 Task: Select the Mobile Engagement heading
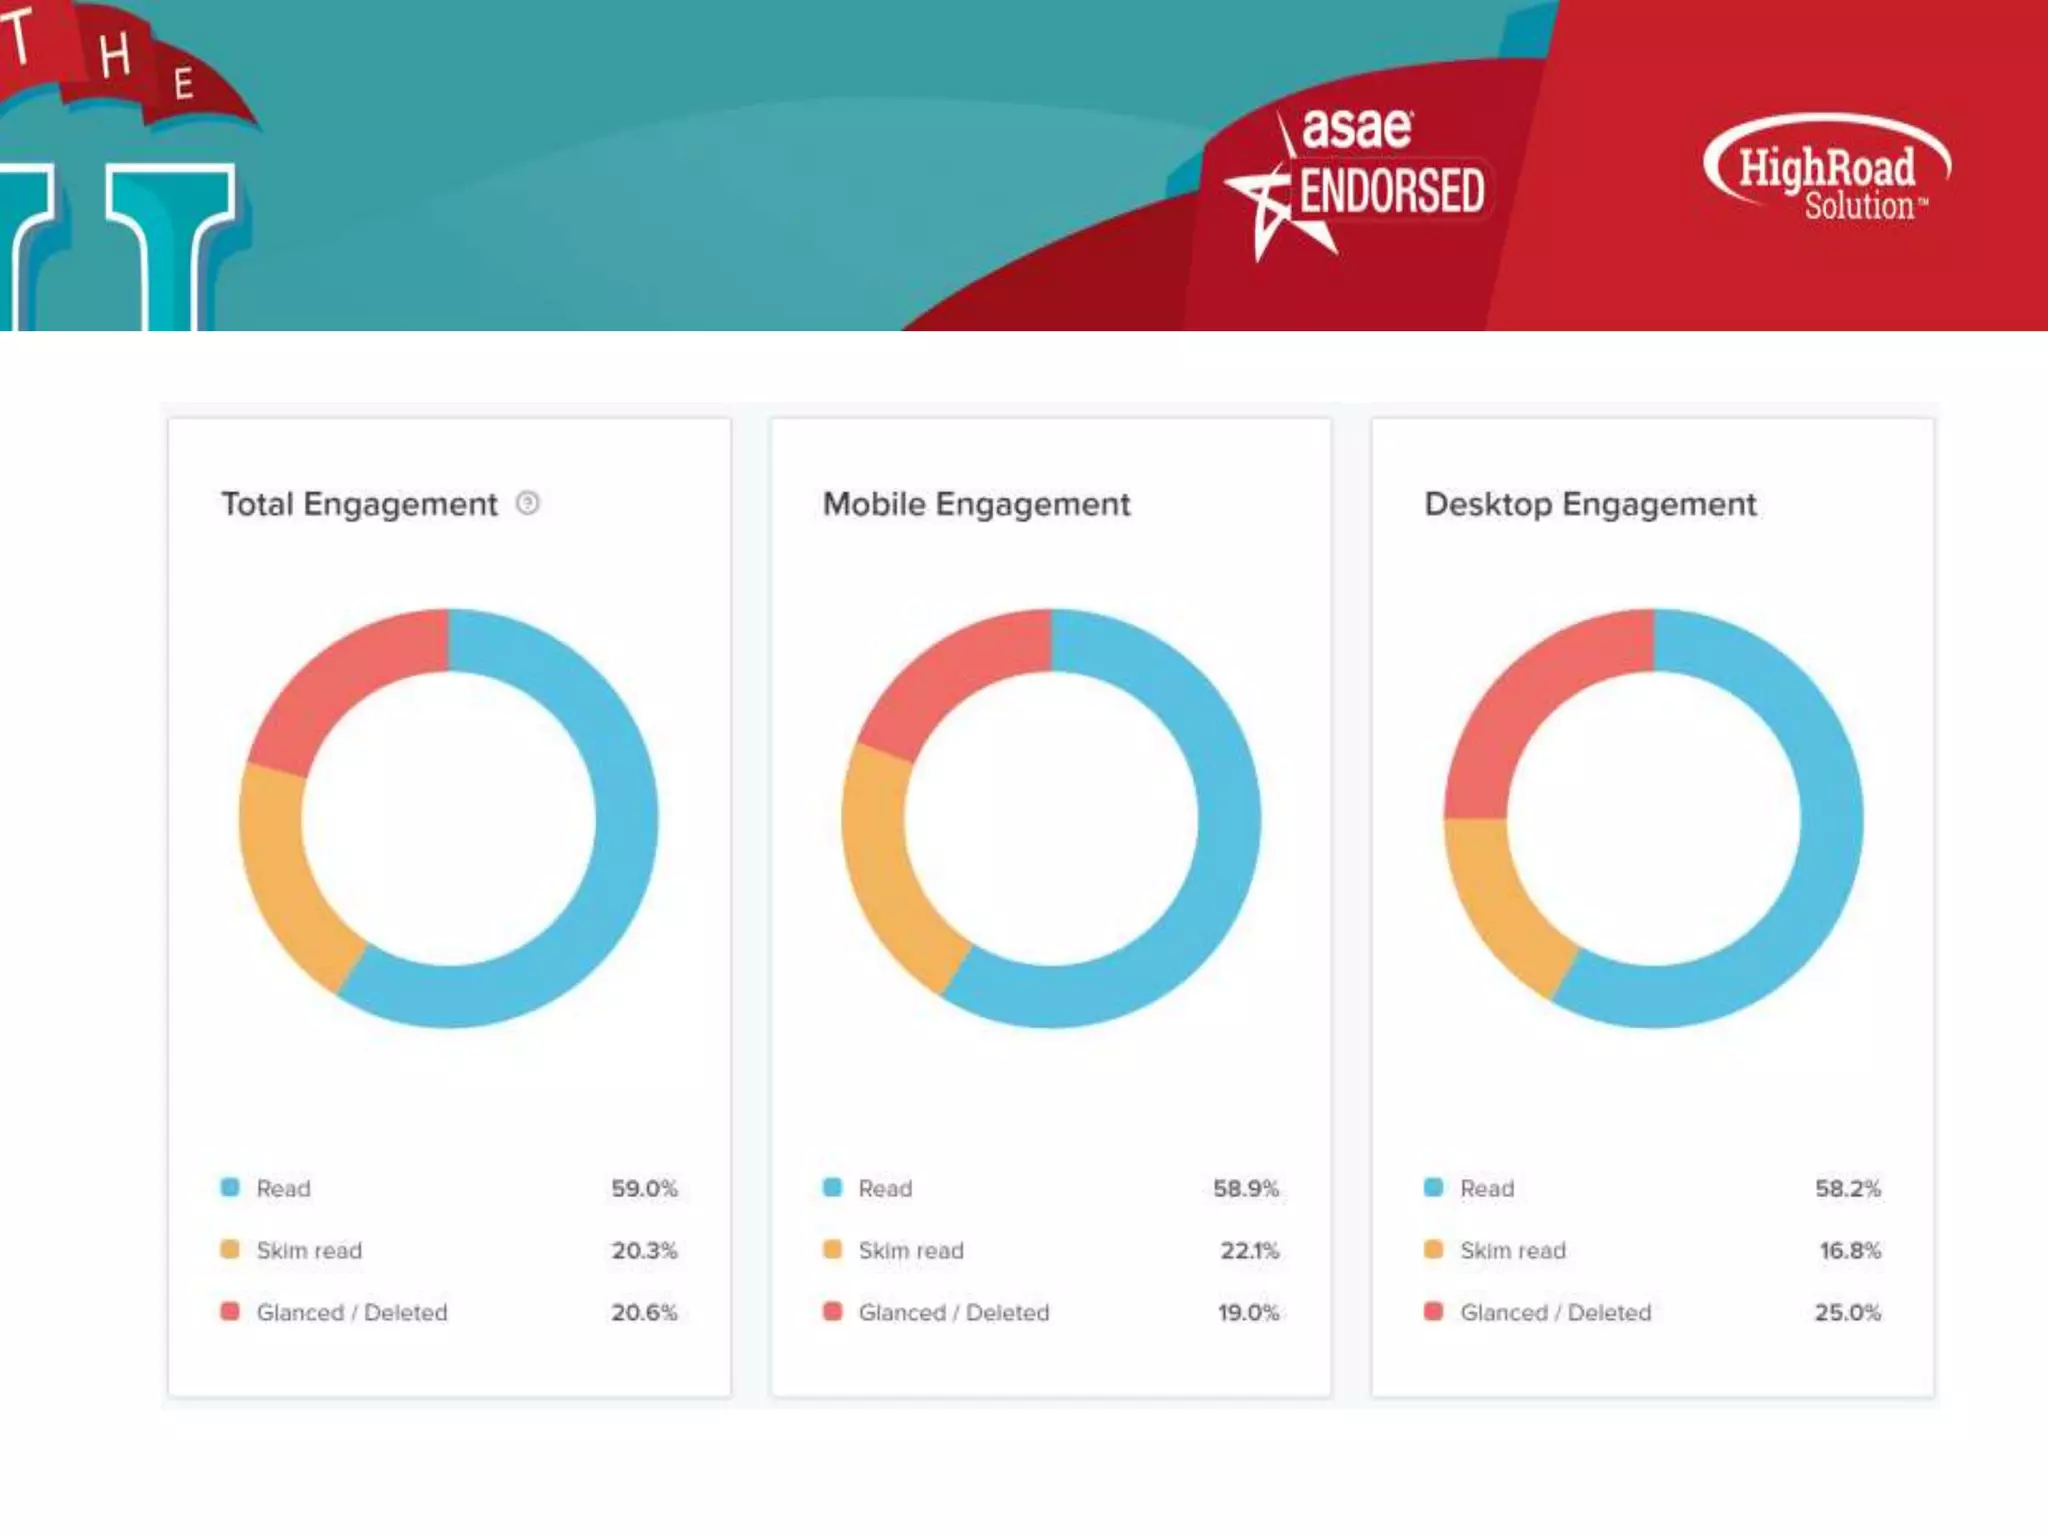click(976, 504)
